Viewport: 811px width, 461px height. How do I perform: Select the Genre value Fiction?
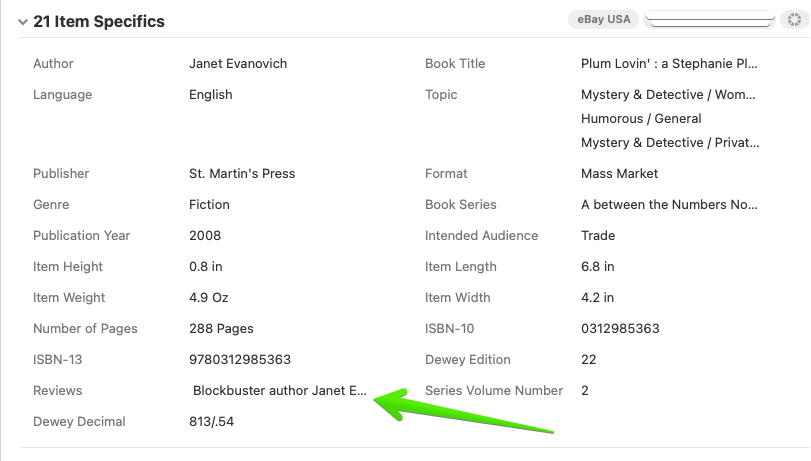pyautogui.click(x=209, y=205)
